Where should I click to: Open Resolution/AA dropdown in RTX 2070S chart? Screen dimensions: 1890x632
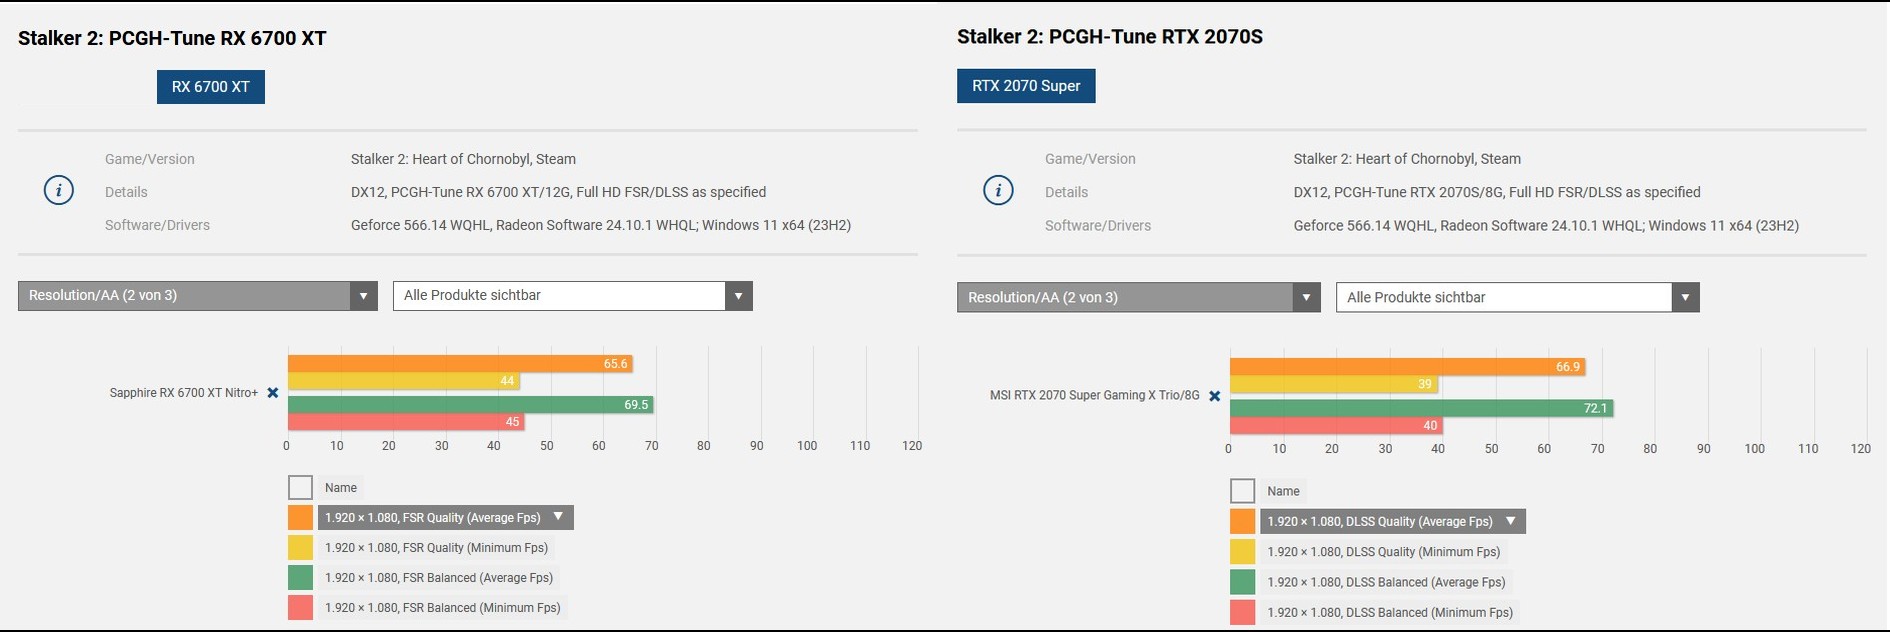[1138, 297]
